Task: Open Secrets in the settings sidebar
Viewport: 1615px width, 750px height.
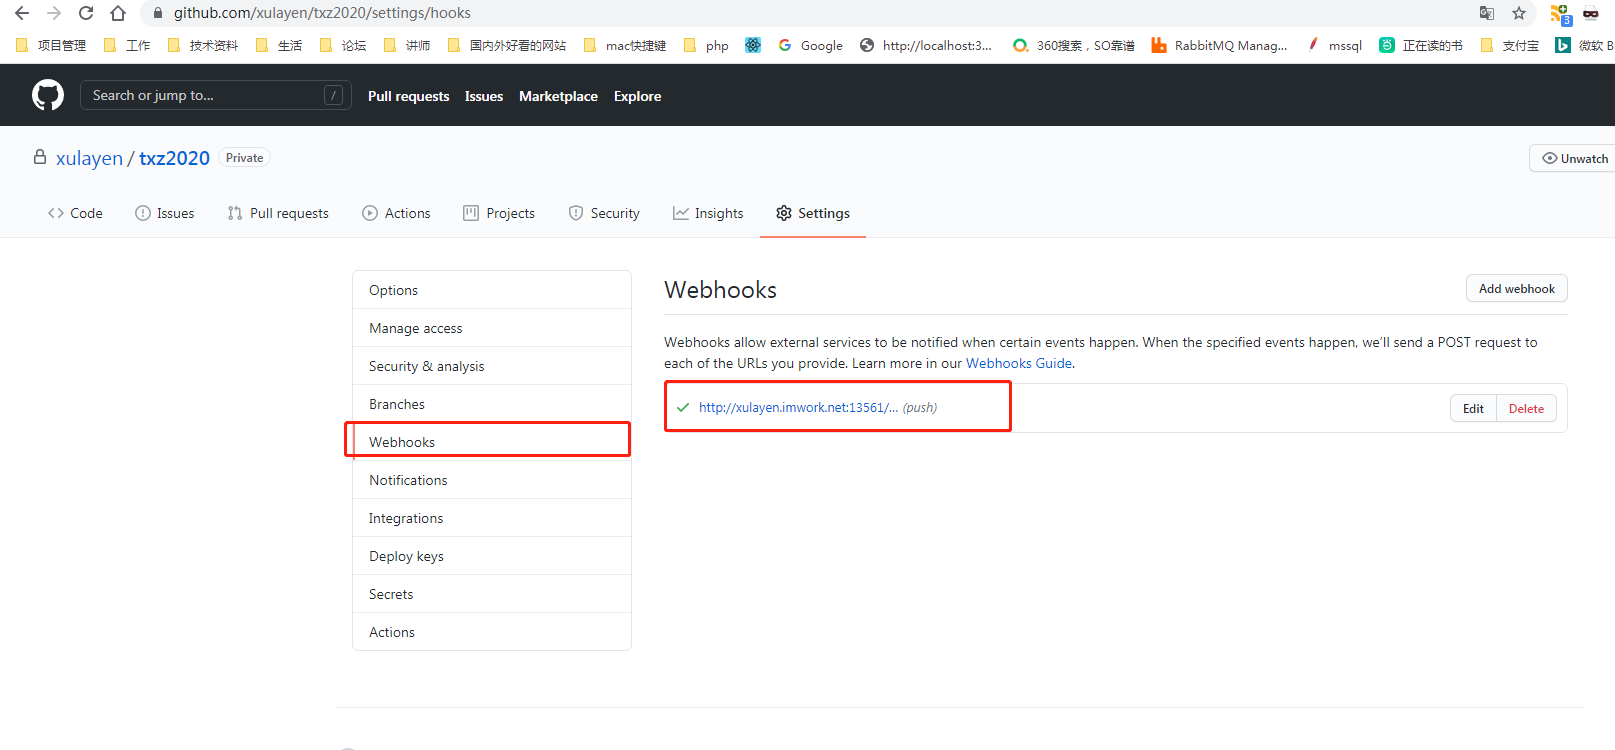Action: (492, 594)
